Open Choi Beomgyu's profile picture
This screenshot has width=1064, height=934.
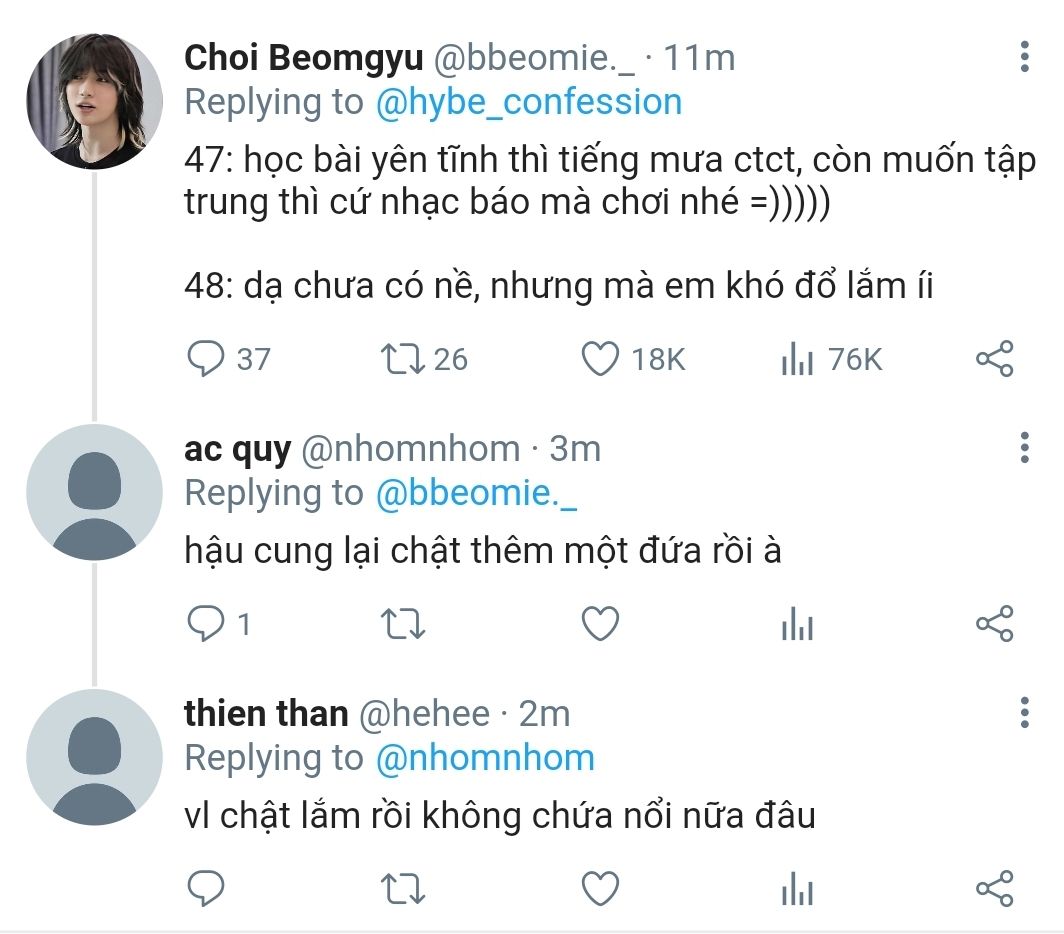coord(94,102)
